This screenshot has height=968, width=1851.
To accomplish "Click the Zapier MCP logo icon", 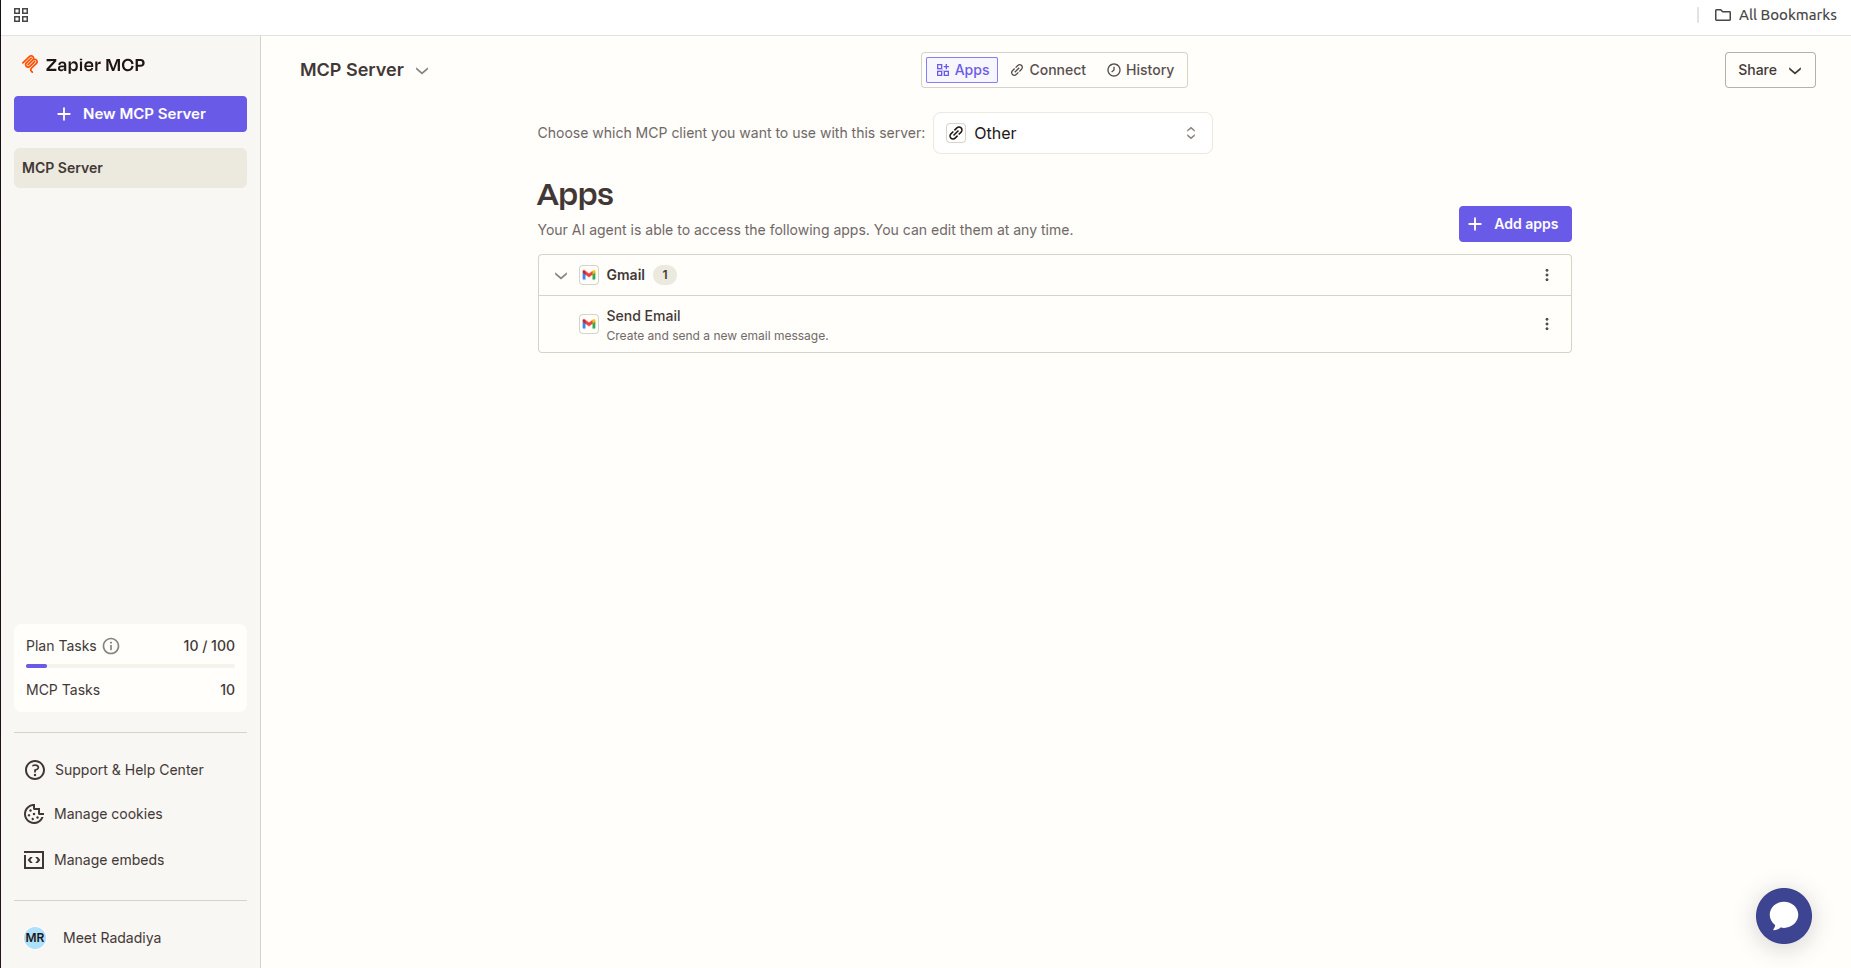I will tap(30, 64).
